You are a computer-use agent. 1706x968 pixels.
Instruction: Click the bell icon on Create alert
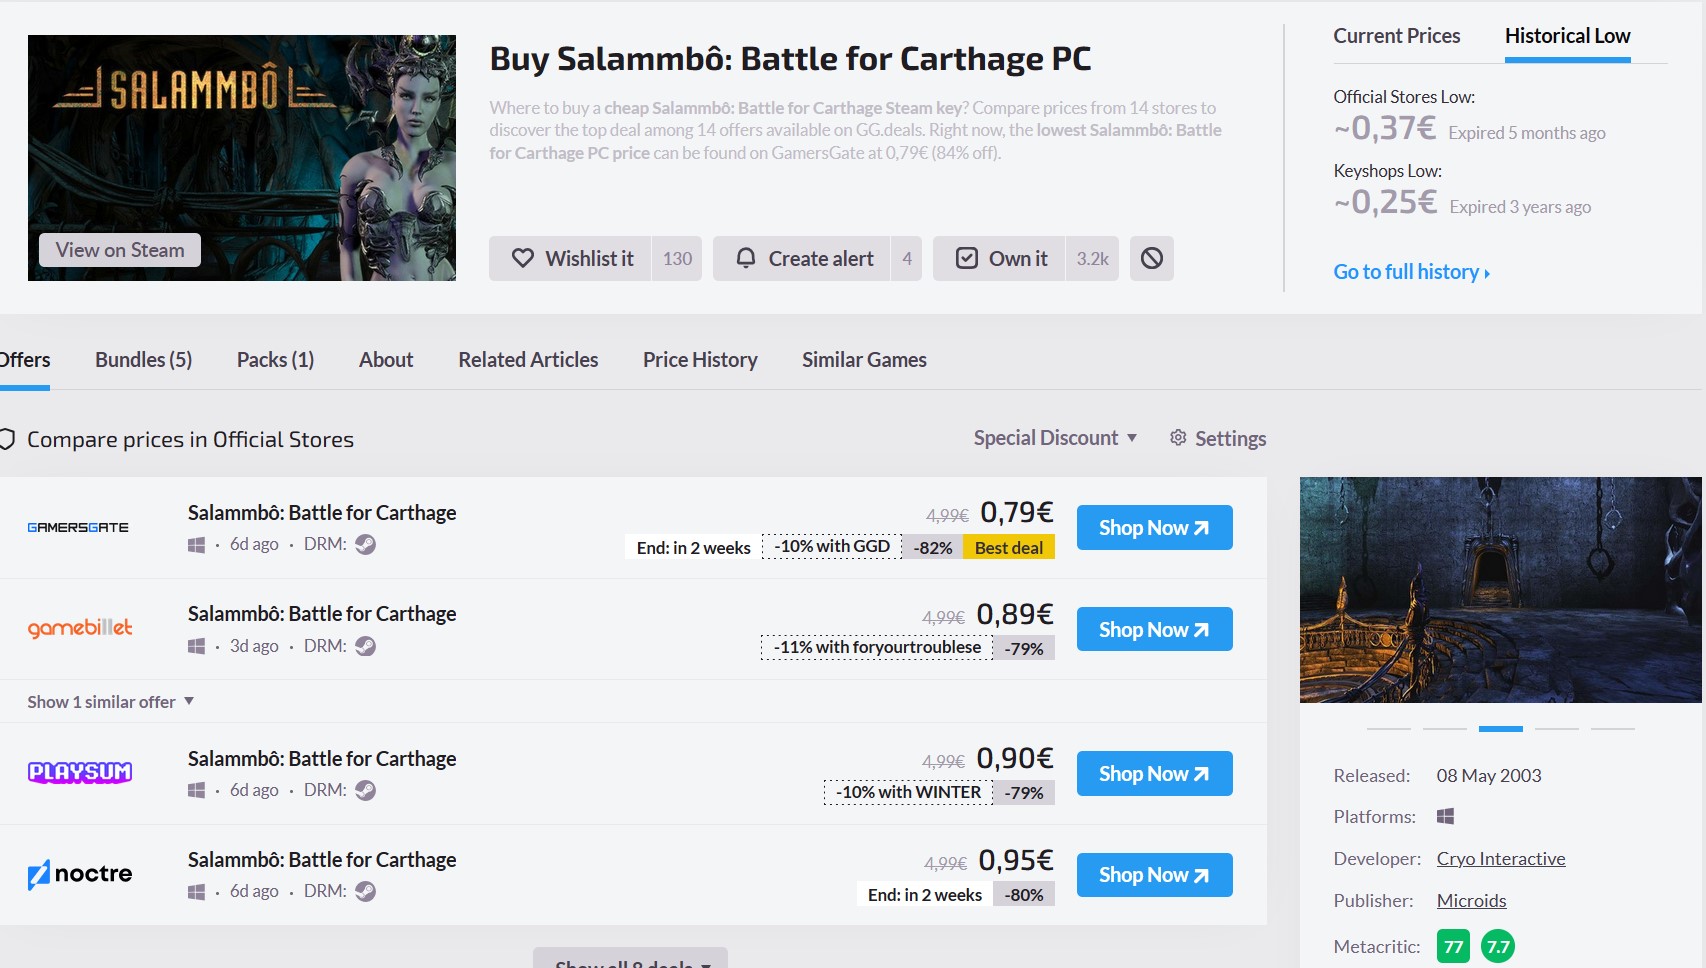pyautogui.click(x=746, y=258)
